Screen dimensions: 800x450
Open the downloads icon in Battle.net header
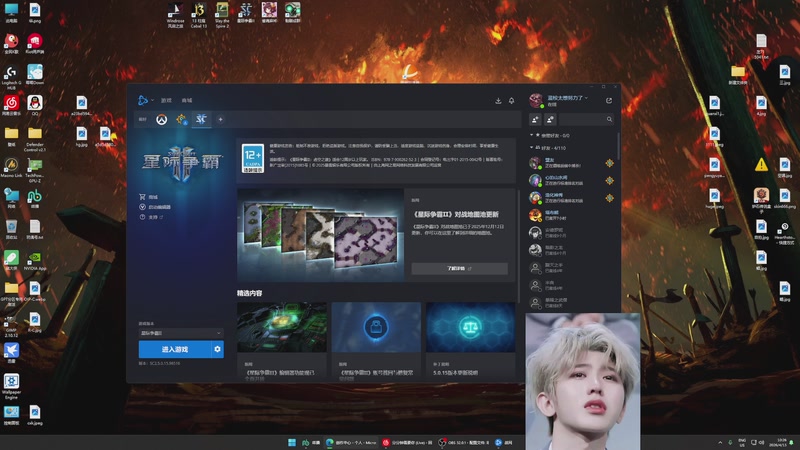click(498, 101)
